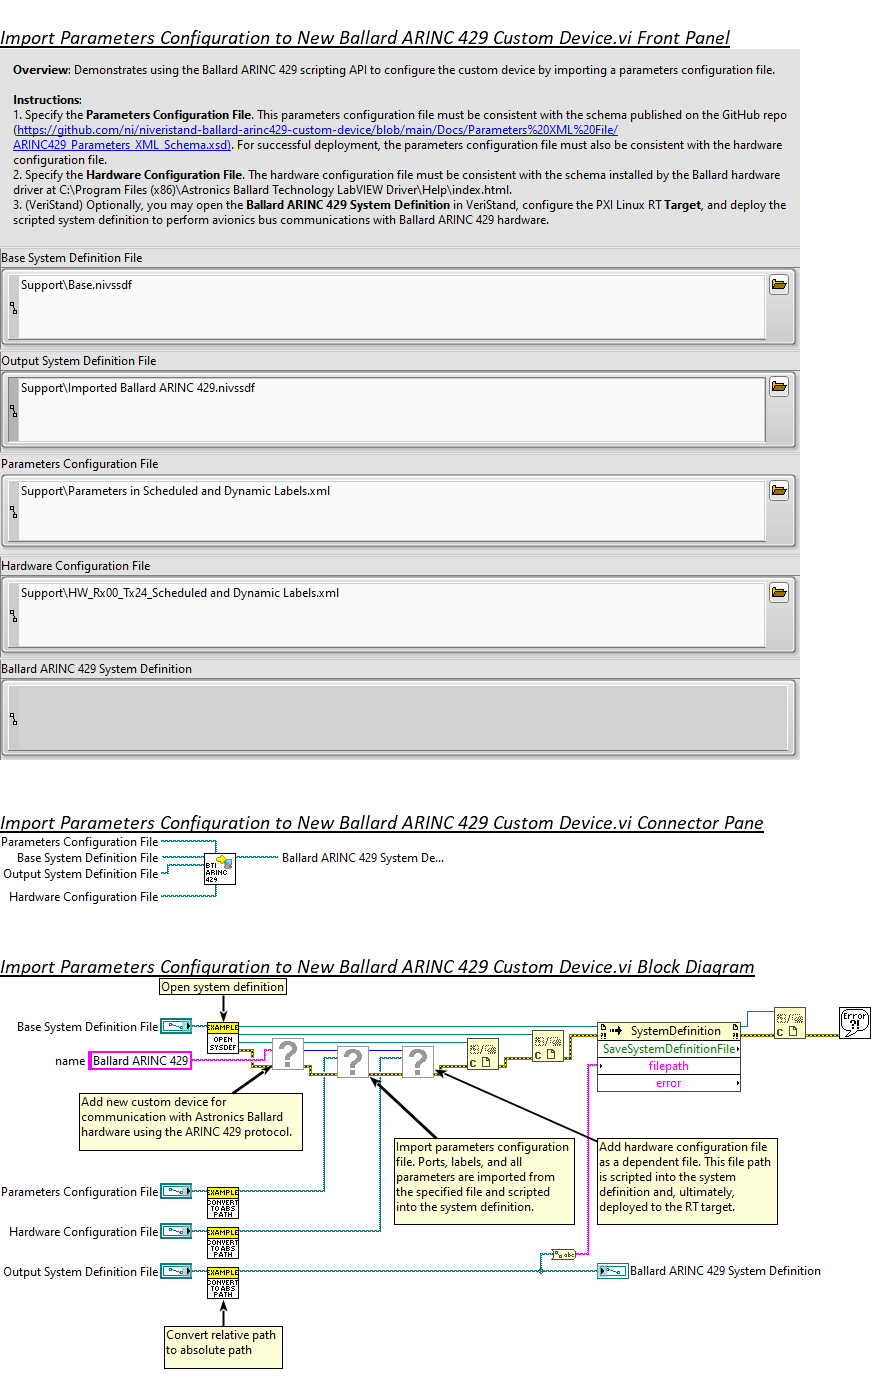
Task: Click the HW_Rx00_Tx24_Scheduled and Dynamic Labels.xml path field
Action: tap(392, 615)
